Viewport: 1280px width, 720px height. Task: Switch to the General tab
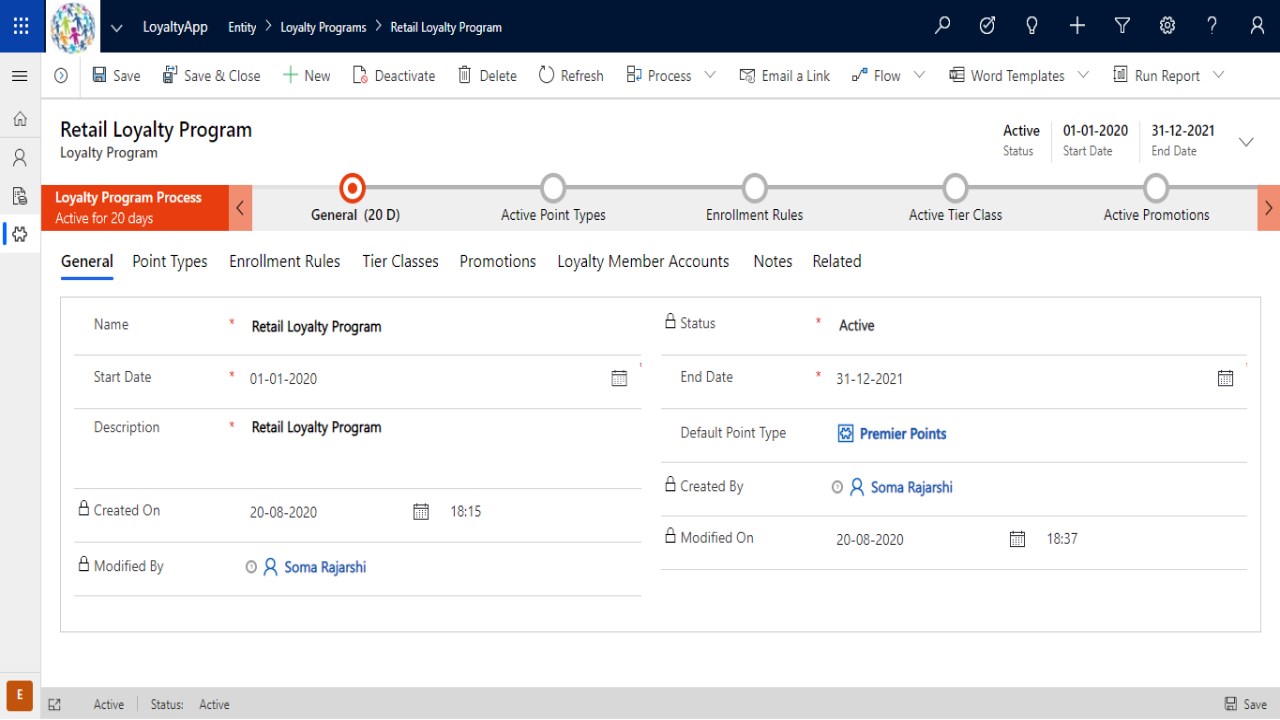pos(87,262)
